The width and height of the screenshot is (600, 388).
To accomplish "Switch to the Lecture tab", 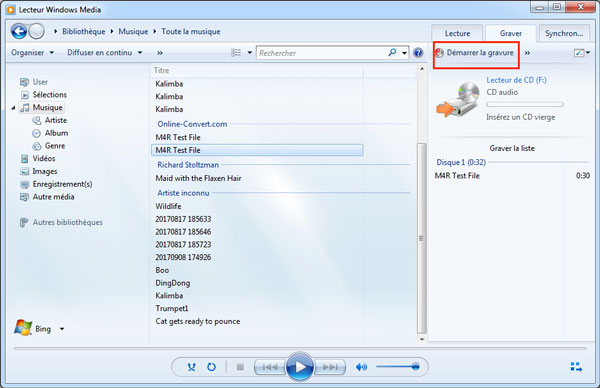I will [x=457, y=33].
